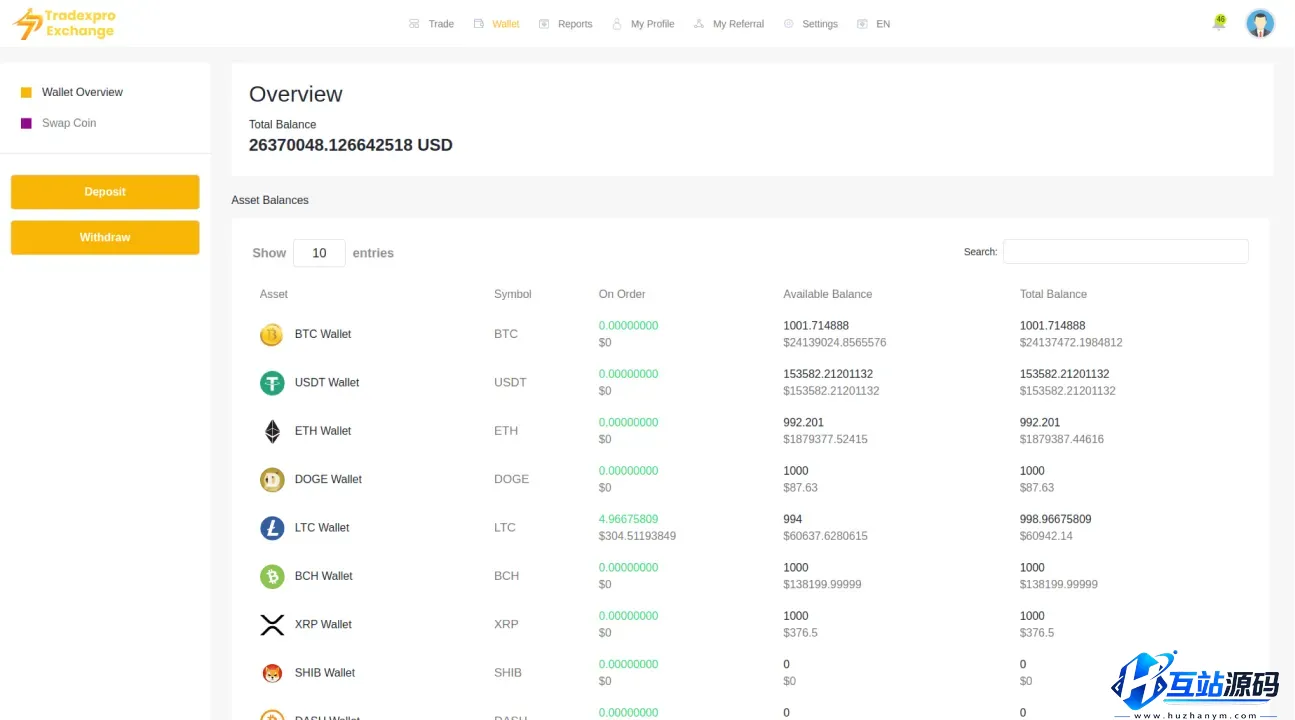
Task: Click the yellow Wallet Overview square icon
Action: point(27,92)
